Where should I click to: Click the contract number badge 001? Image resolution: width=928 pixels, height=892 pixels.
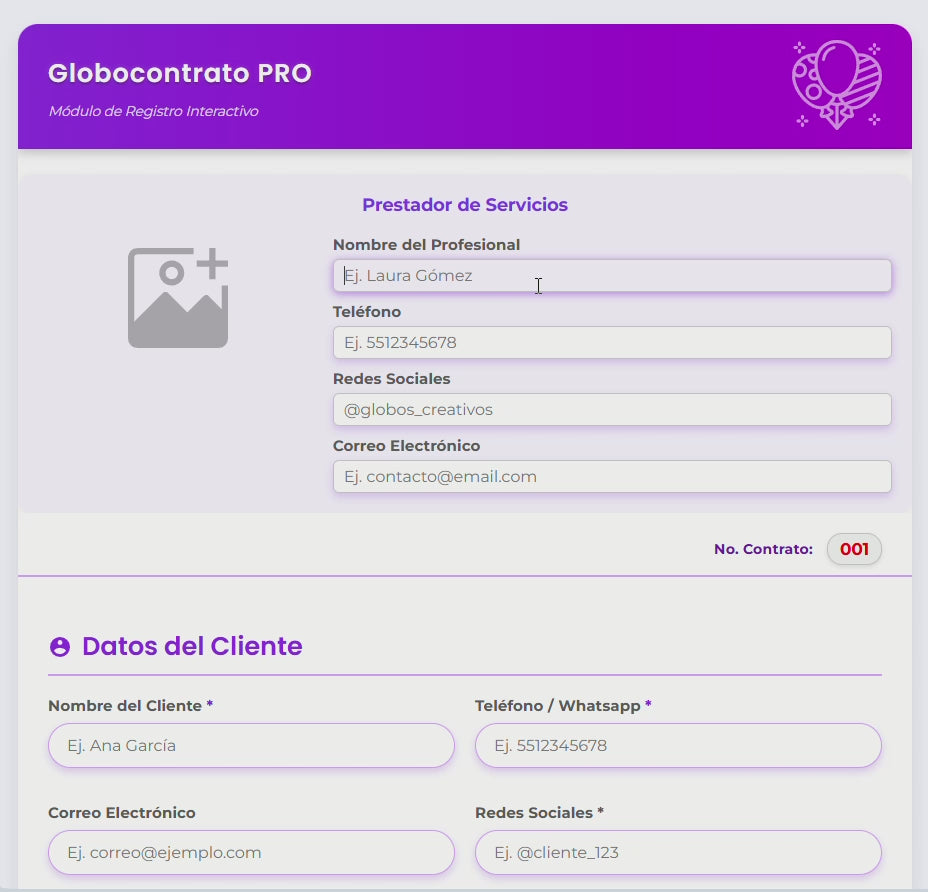click(853, 548)
